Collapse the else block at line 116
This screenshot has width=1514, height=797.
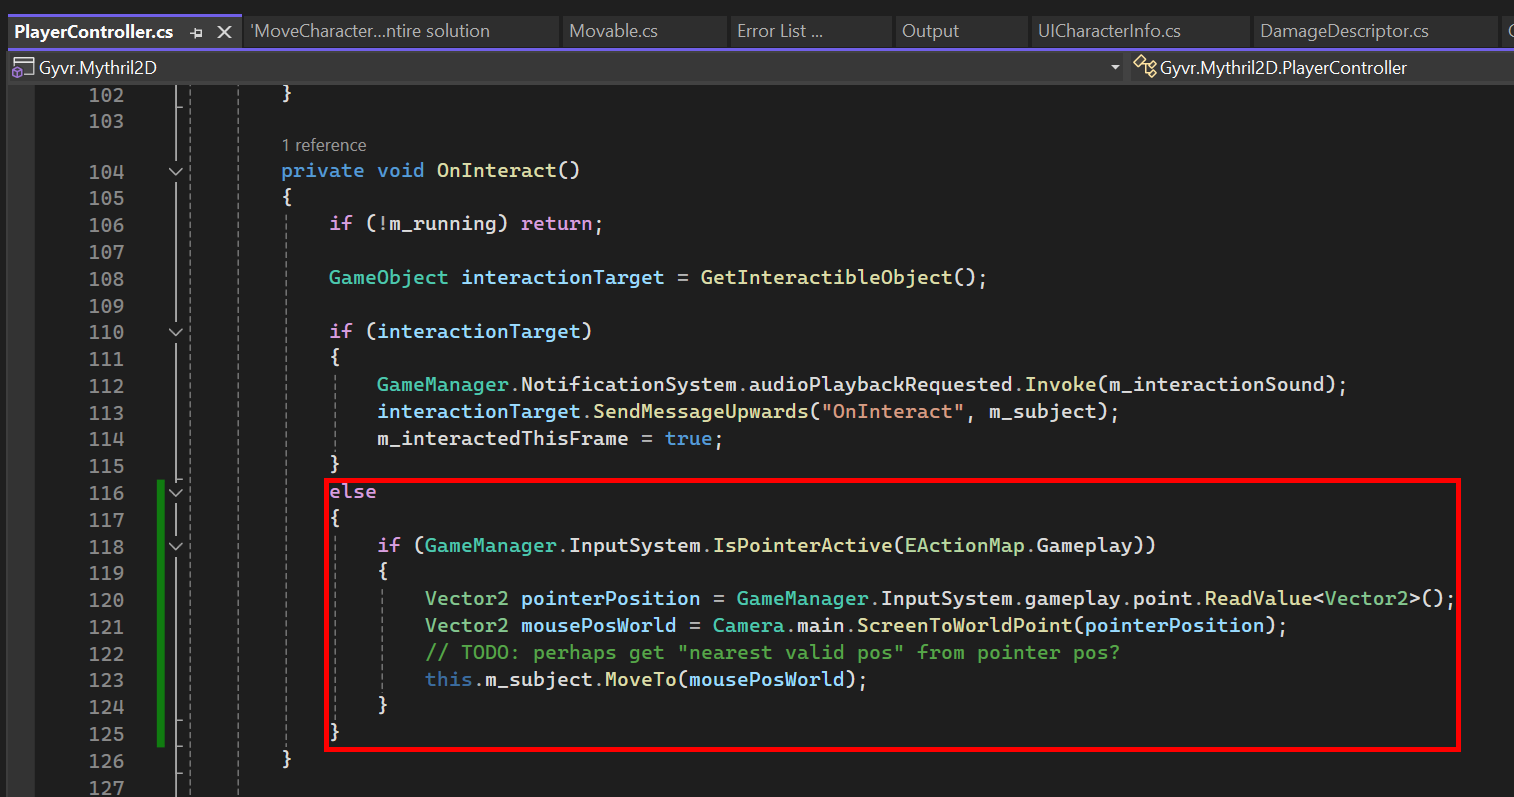[176, 492]
